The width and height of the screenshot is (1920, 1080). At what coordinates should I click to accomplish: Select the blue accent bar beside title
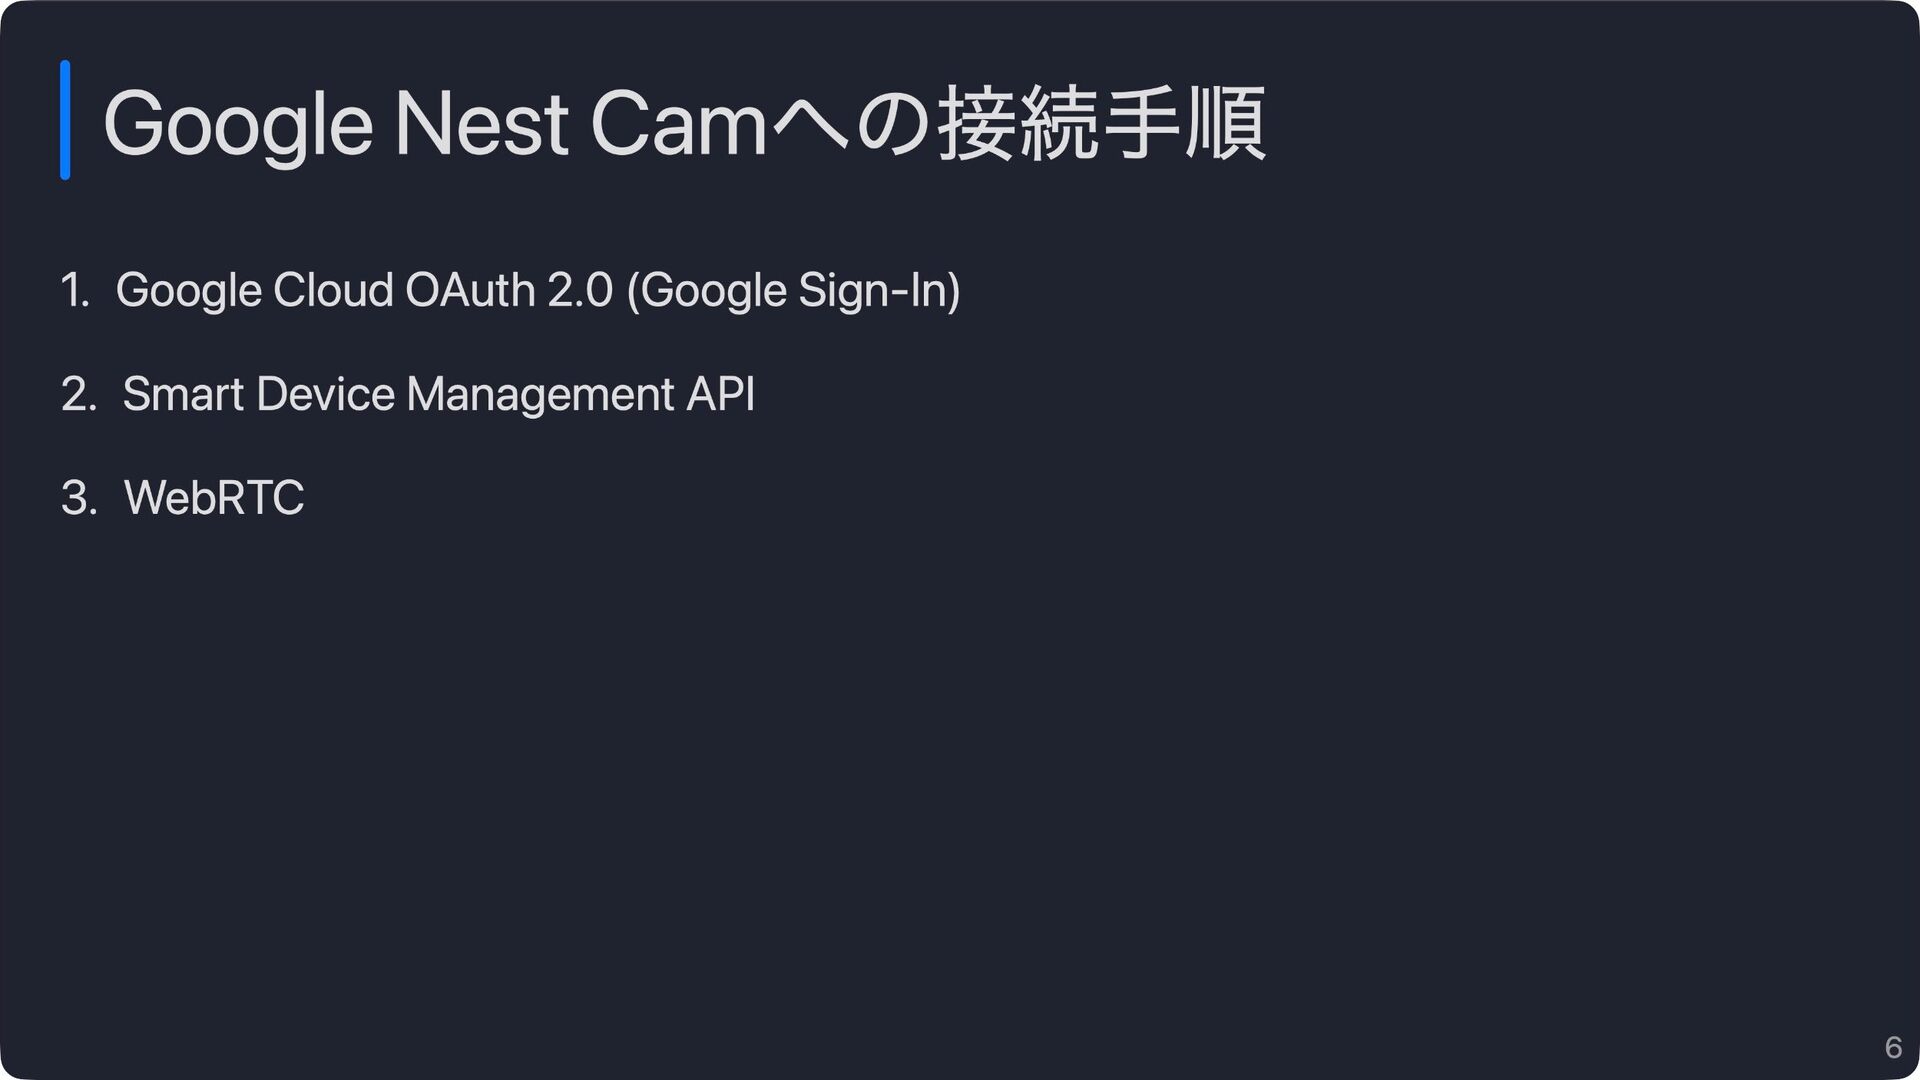[65, 120]
